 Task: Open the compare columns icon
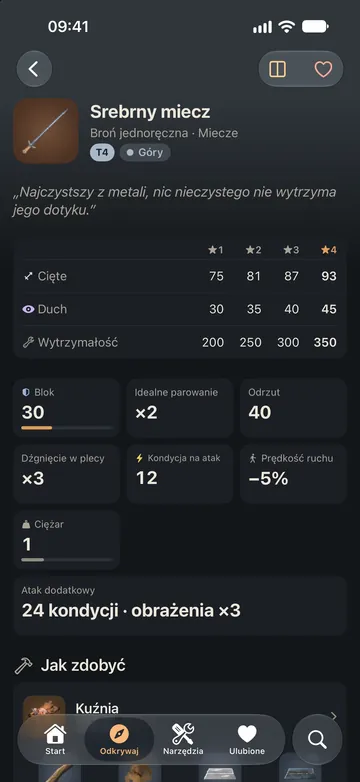[x=278, y=69]
